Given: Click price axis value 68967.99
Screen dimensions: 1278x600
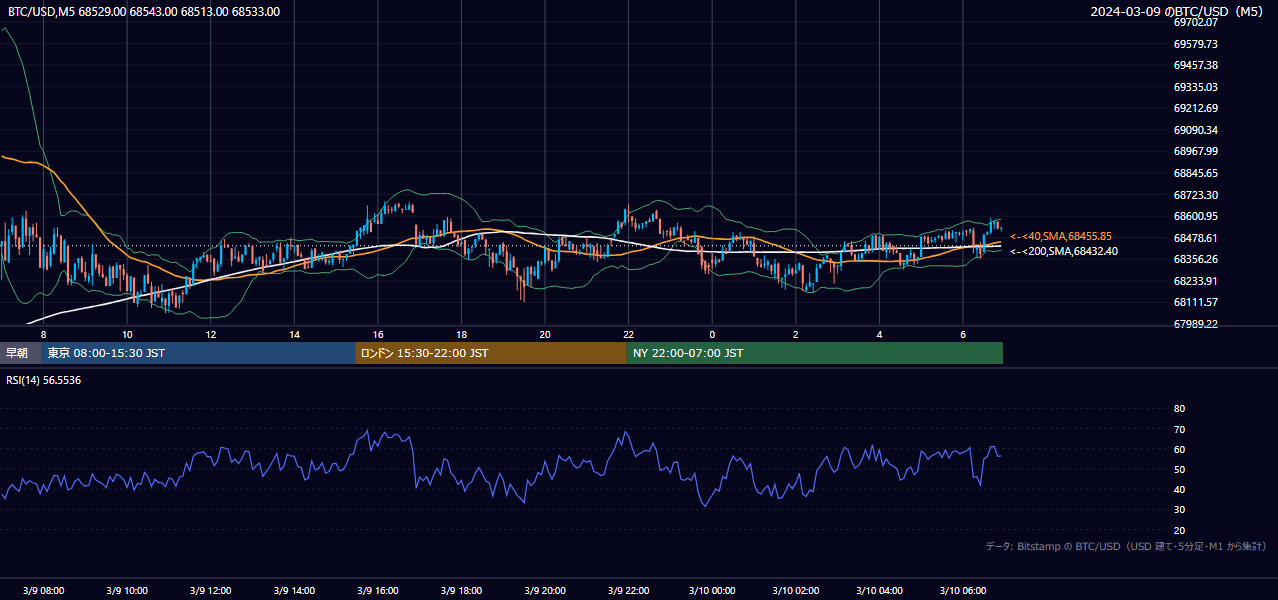Looking at the screenshot, I should pos(1195,151).
